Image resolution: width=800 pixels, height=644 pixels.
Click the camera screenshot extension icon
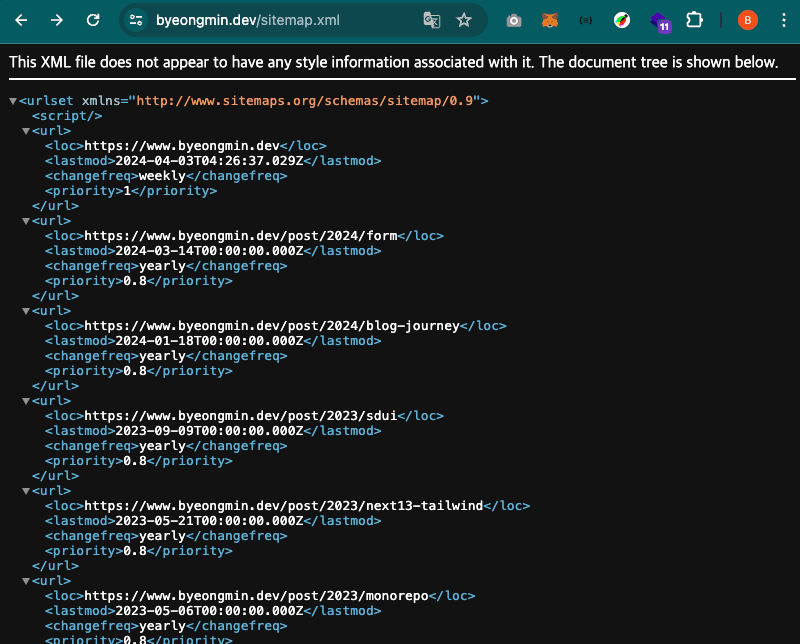513,20
